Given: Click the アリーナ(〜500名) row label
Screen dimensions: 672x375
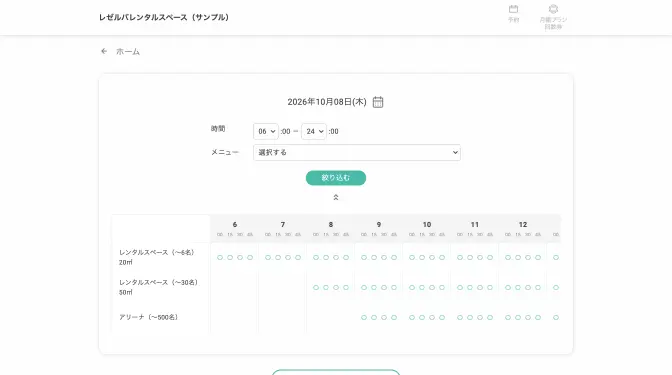Looking at the screenshot, I should (149, 317).
